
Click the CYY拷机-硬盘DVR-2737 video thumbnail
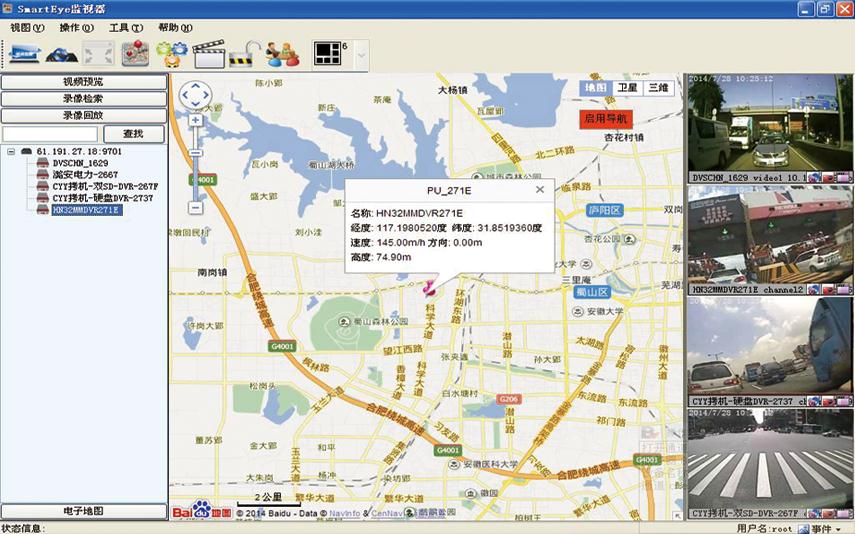point(770,346)
